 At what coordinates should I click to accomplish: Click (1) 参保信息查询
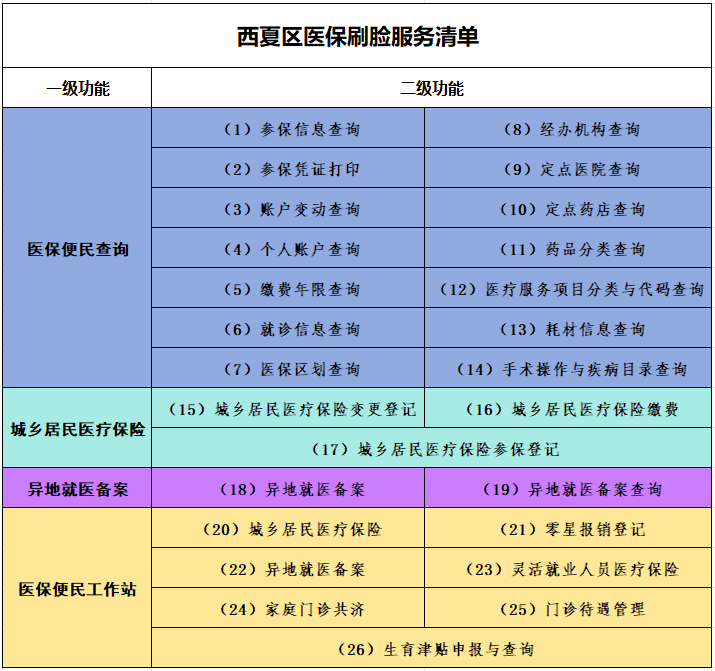(289, 129)
